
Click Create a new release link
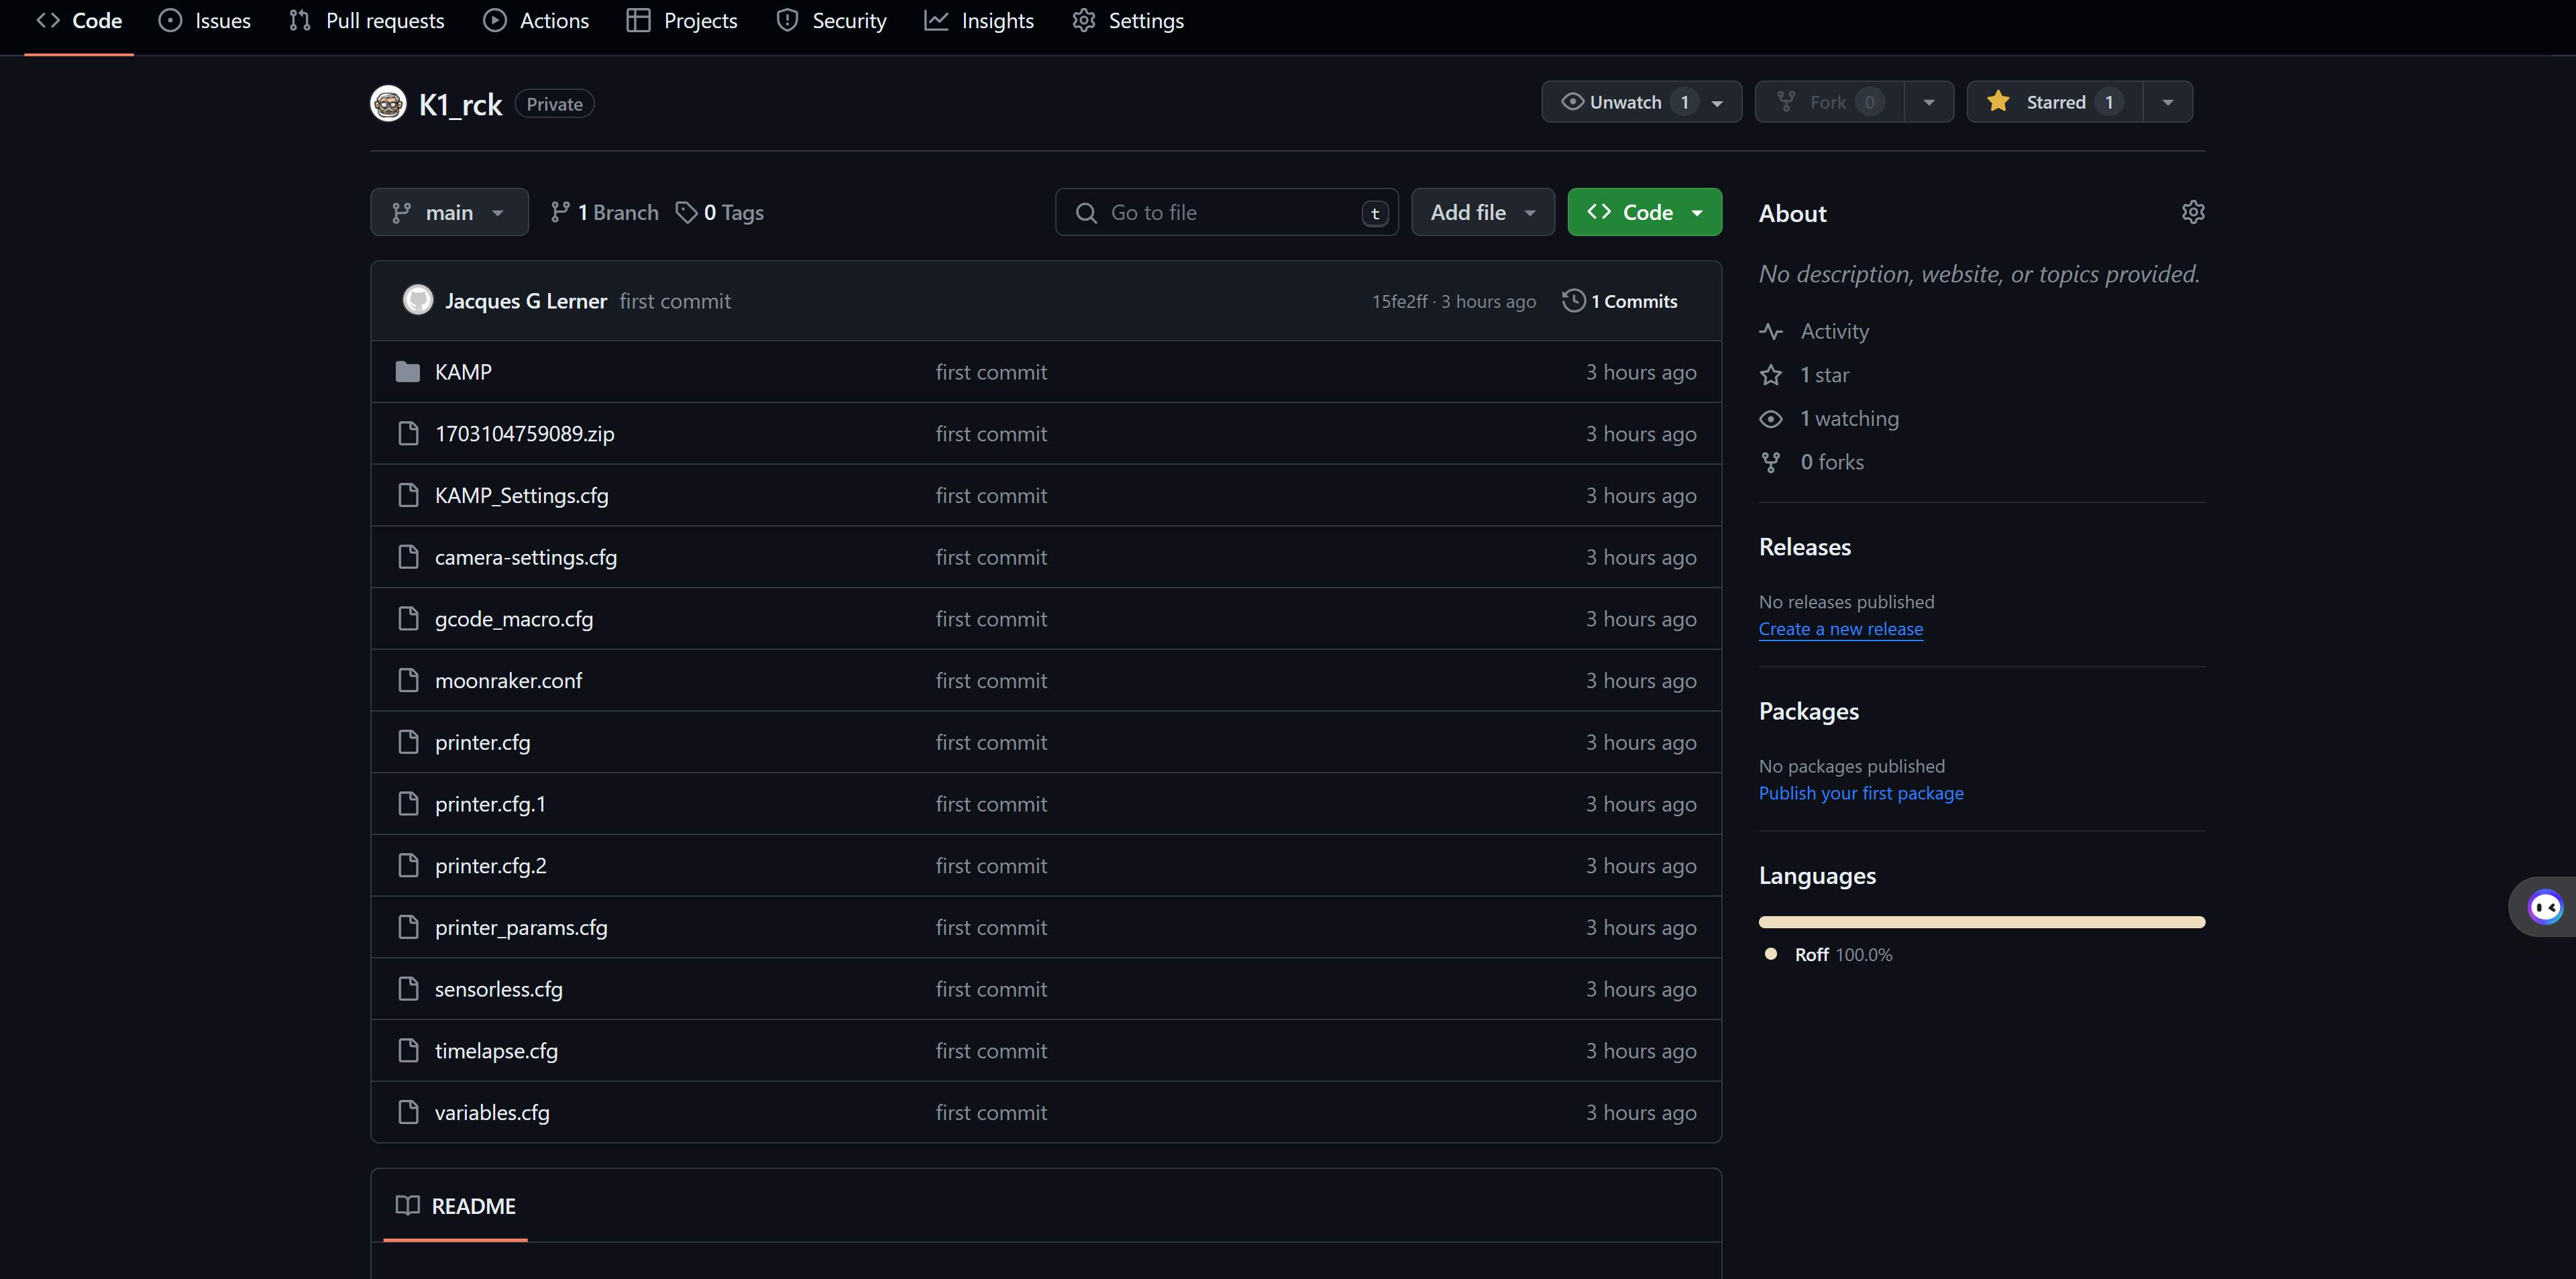(x=1840, y=629)
